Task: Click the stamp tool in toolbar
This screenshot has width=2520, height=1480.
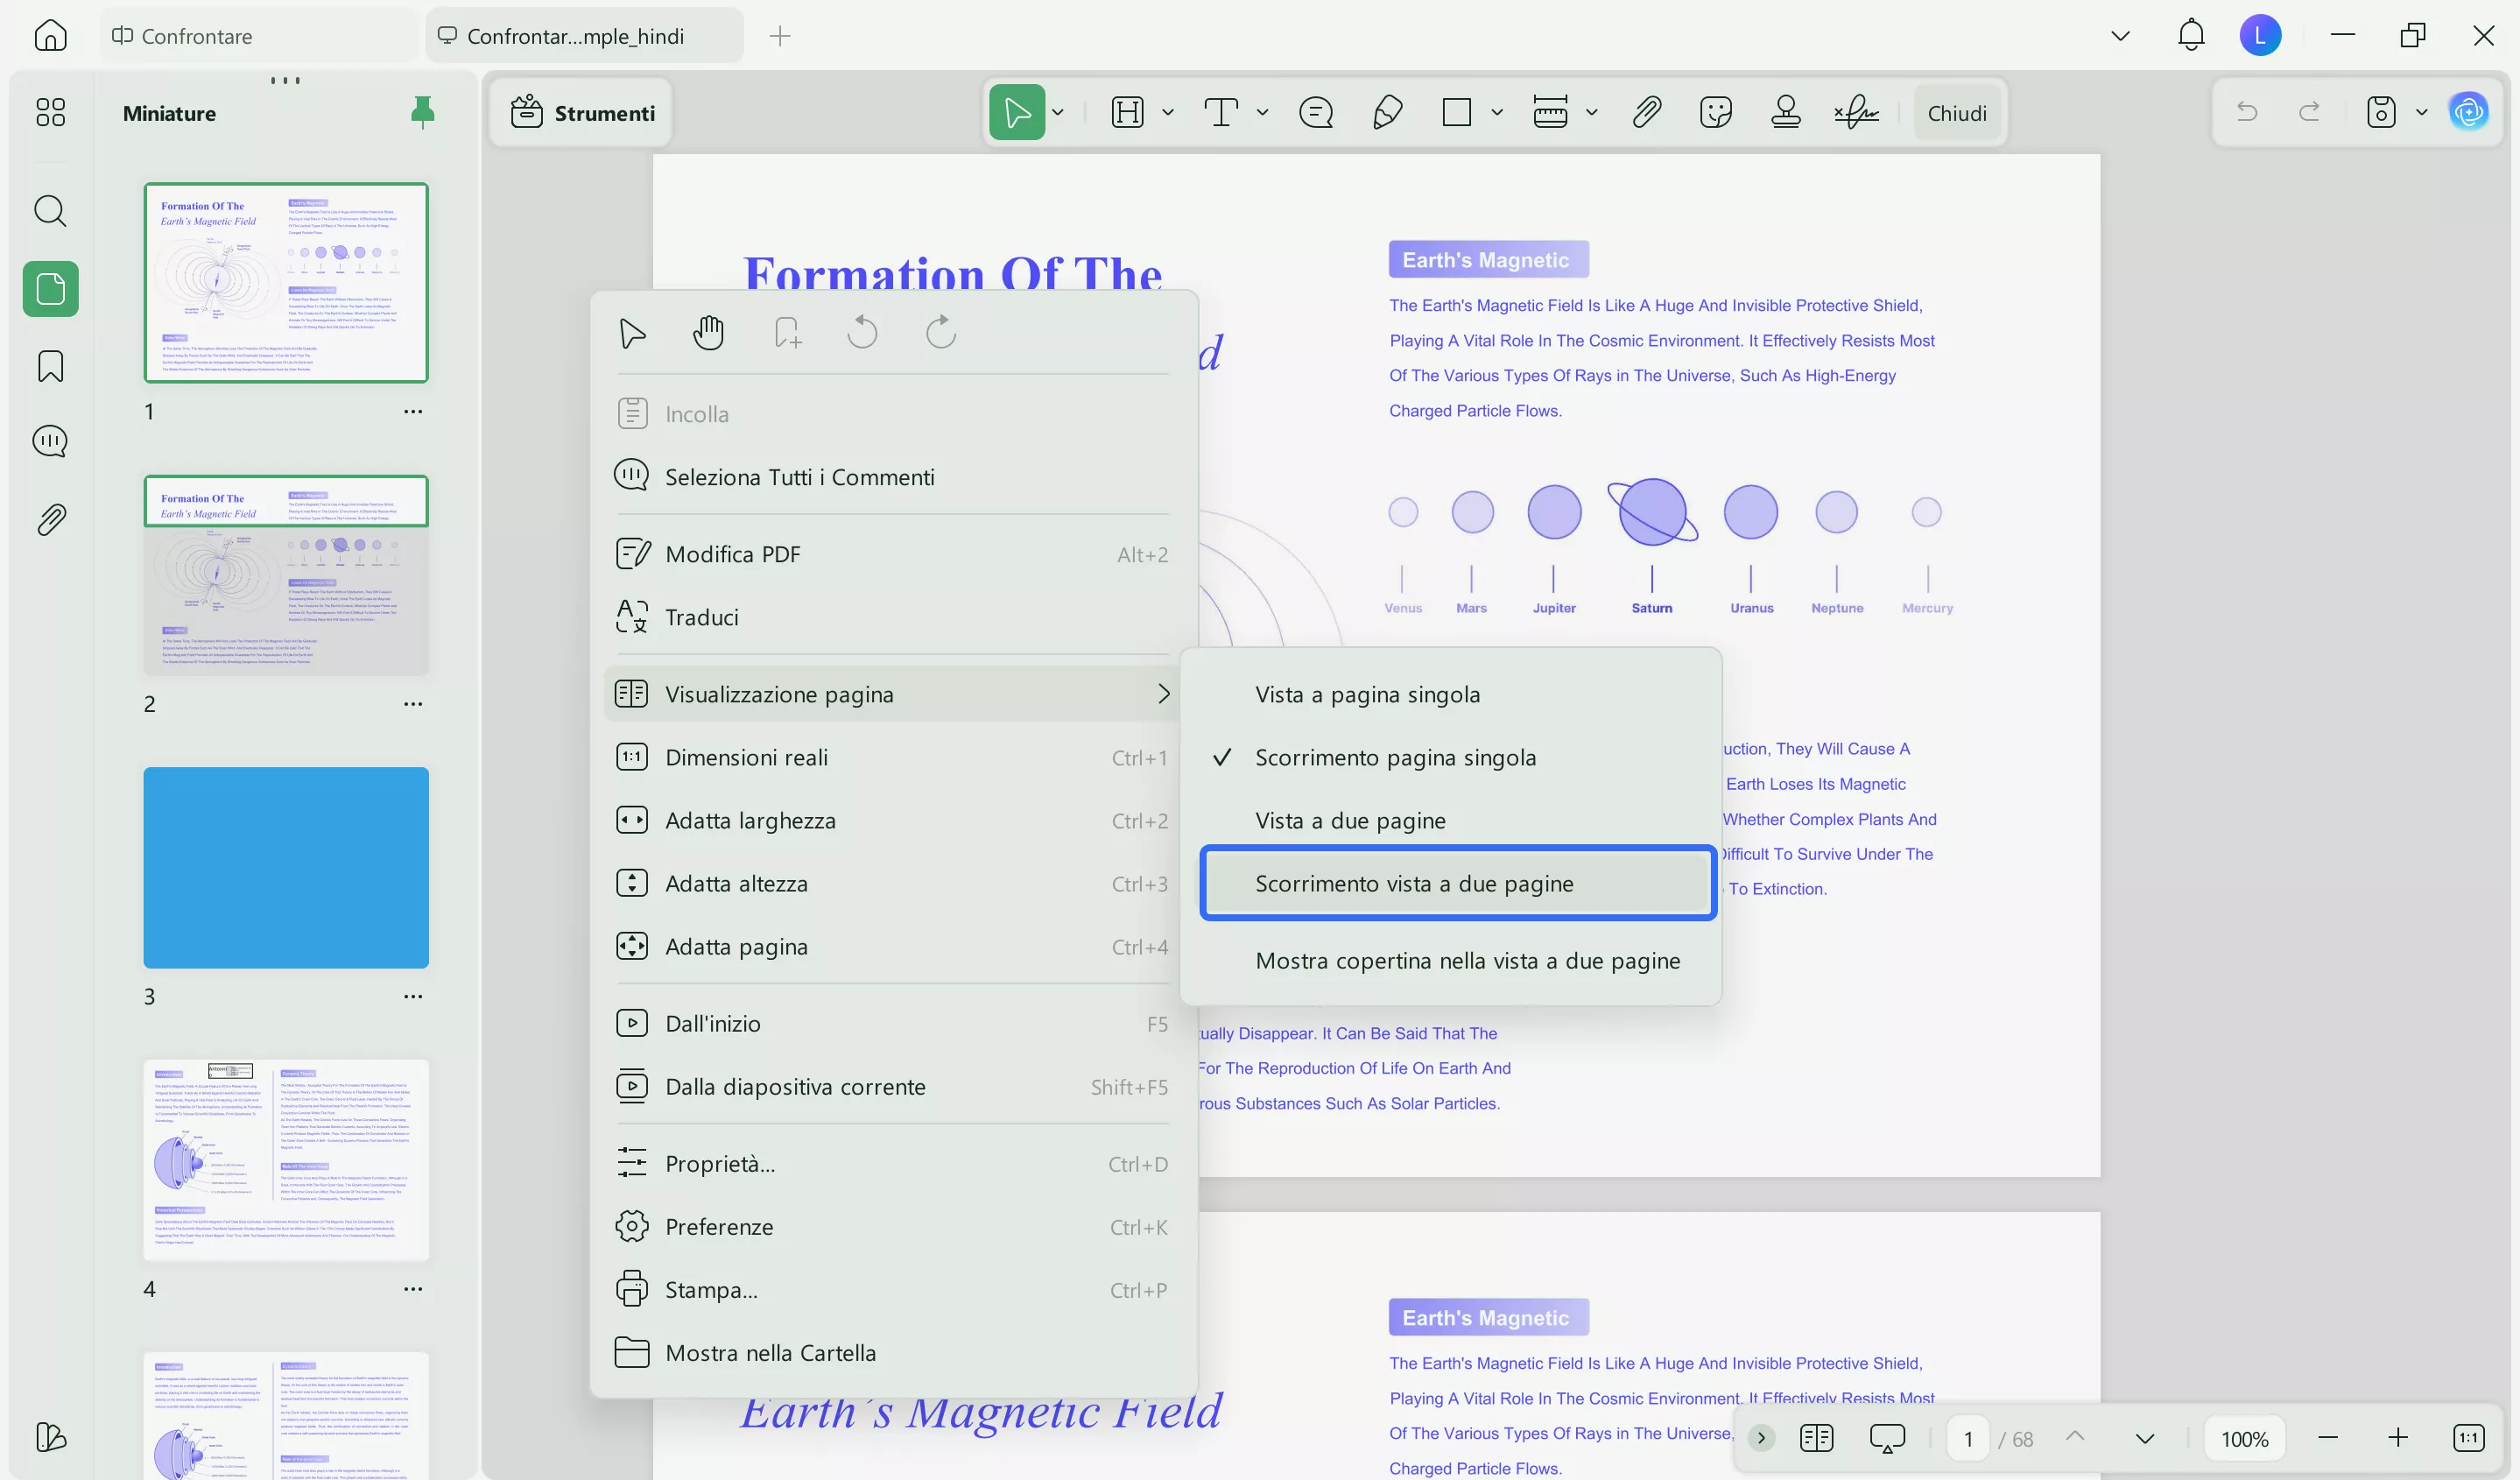Action: (1785, 112)
